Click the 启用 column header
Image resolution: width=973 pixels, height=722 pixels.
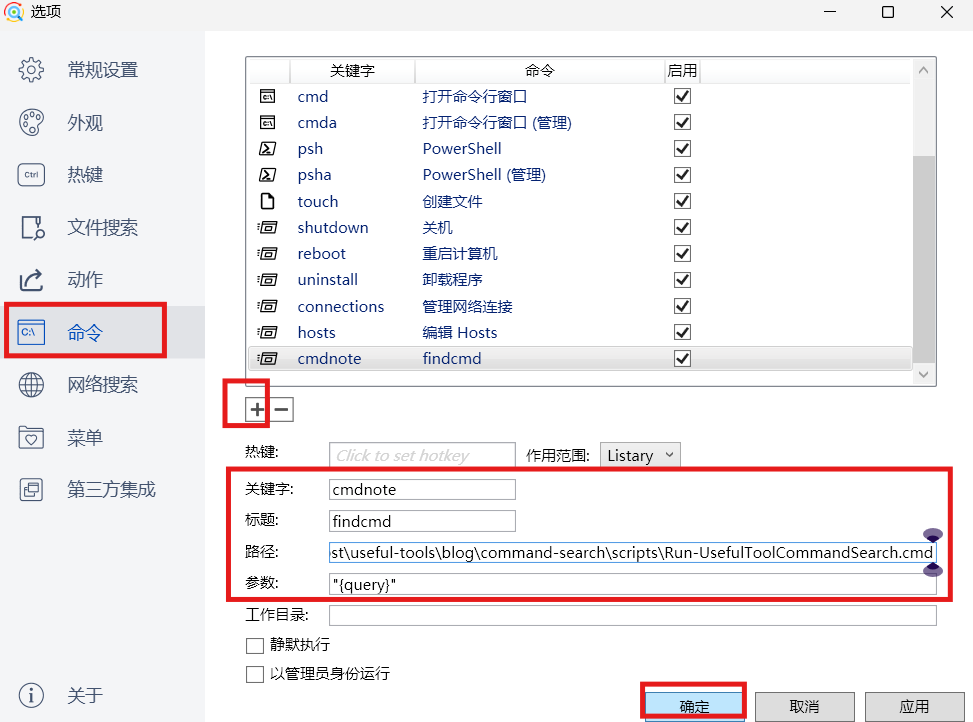(x=683, y=71)
